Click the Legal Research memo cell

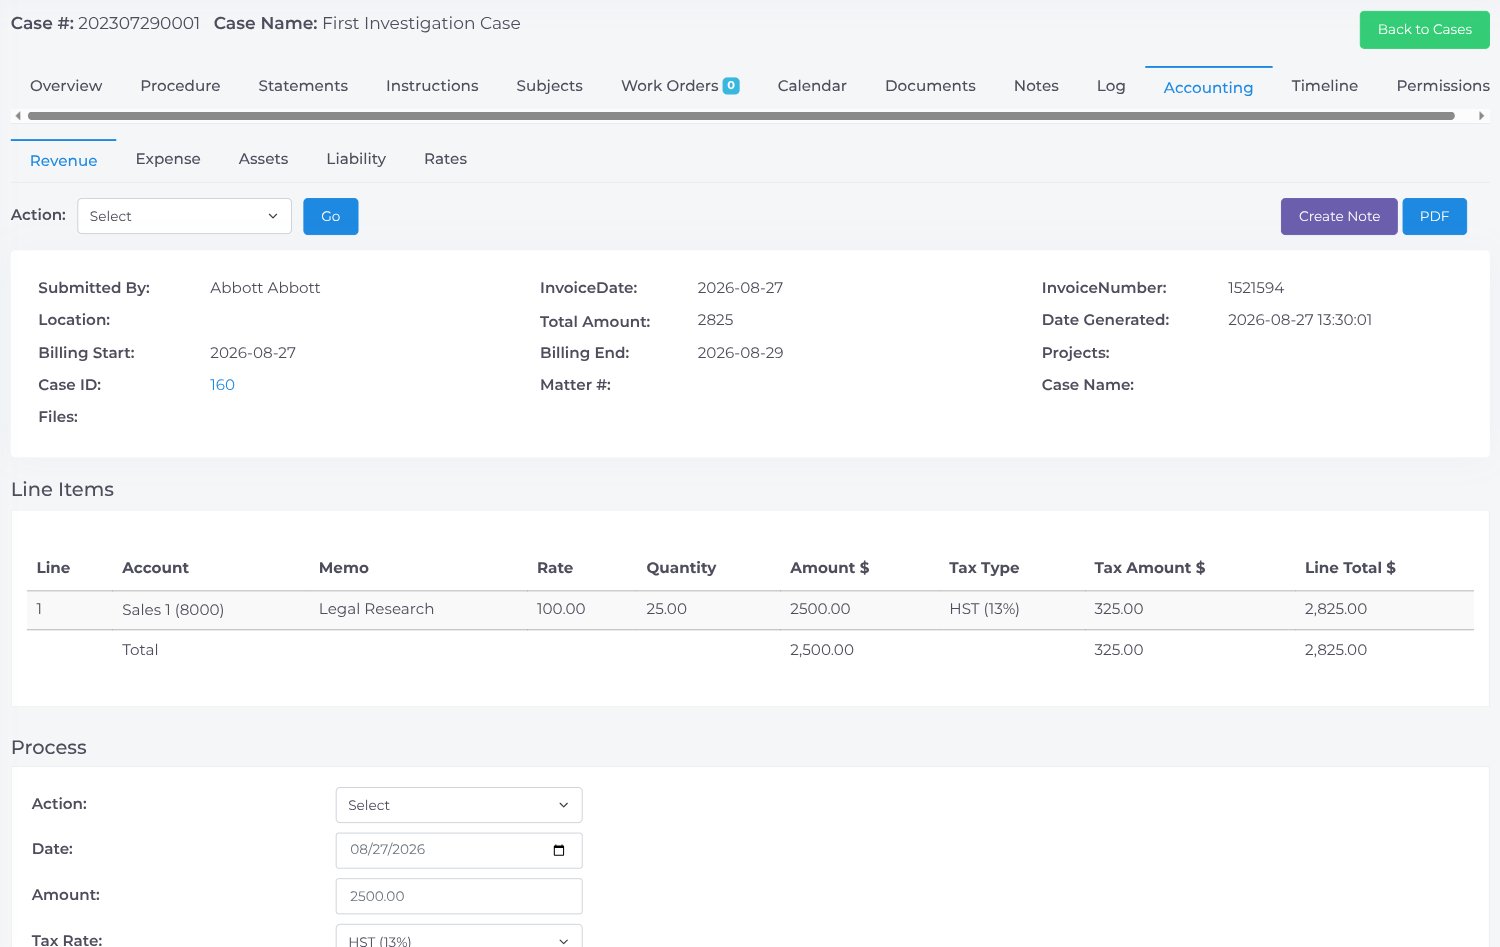coord(376,609)
